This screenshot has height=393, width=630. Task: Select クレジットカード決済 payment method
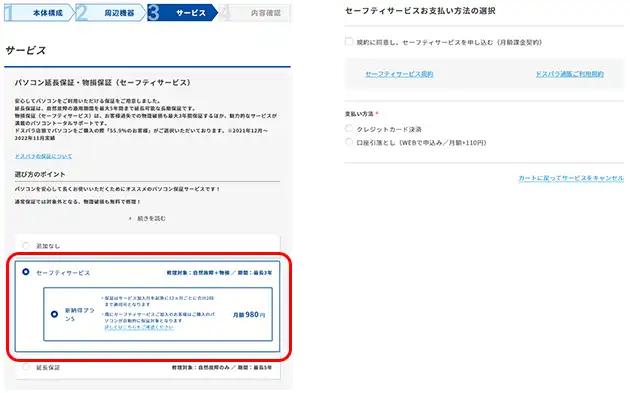[x=349, y=129]
